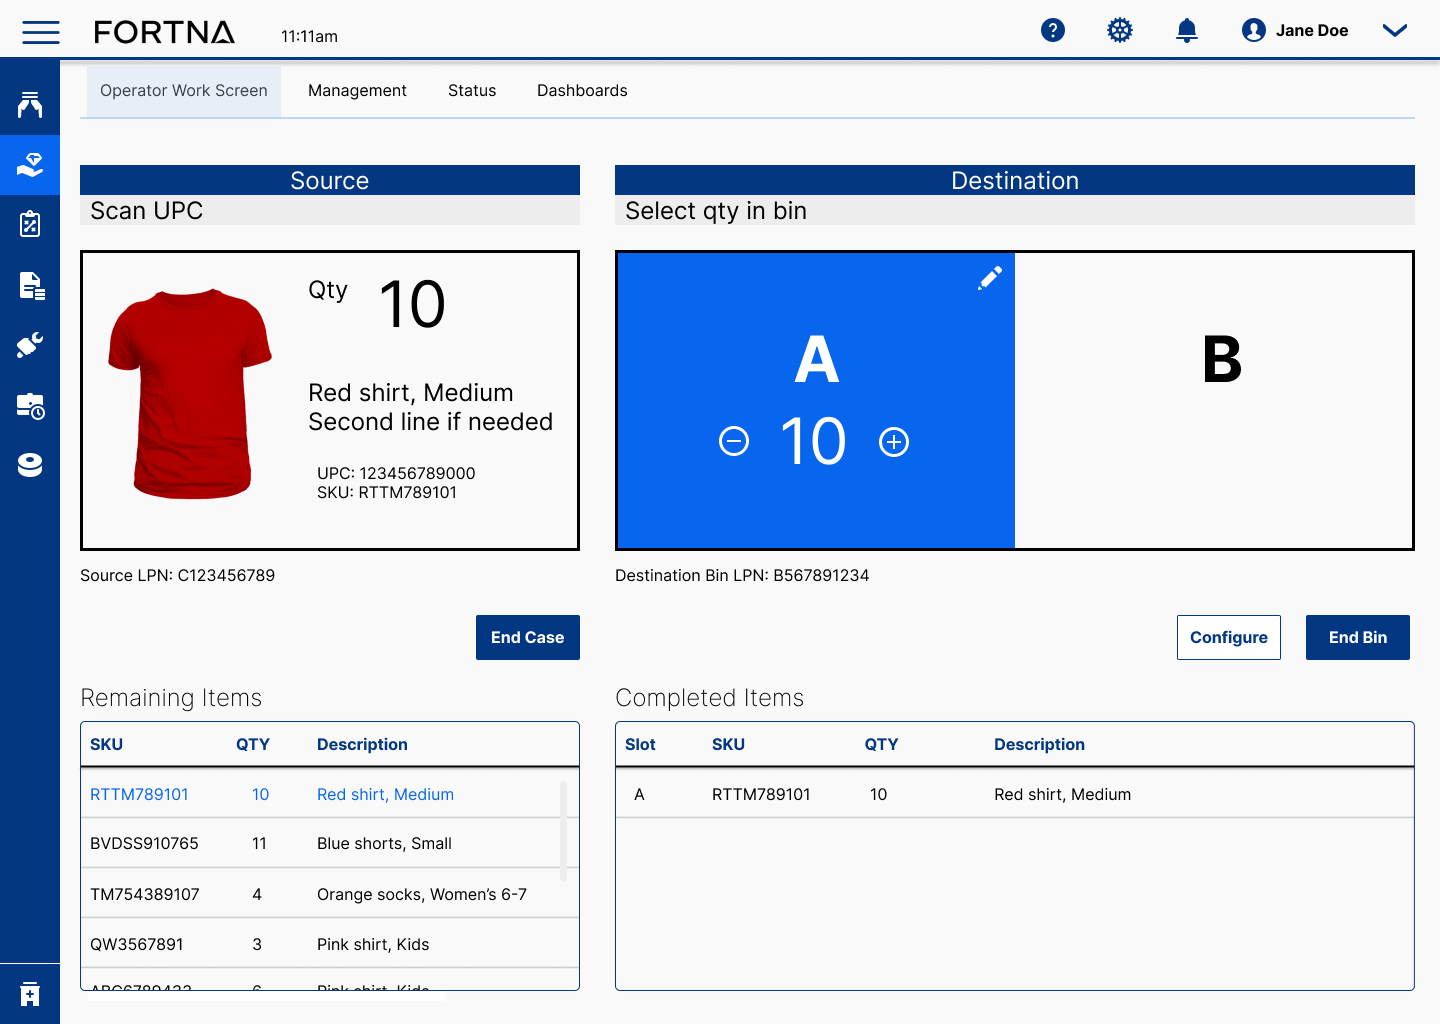Switch to the Management tab
Image resolution: width=1440 pixels, height=1024 pixels.
(x=357, y=91)
